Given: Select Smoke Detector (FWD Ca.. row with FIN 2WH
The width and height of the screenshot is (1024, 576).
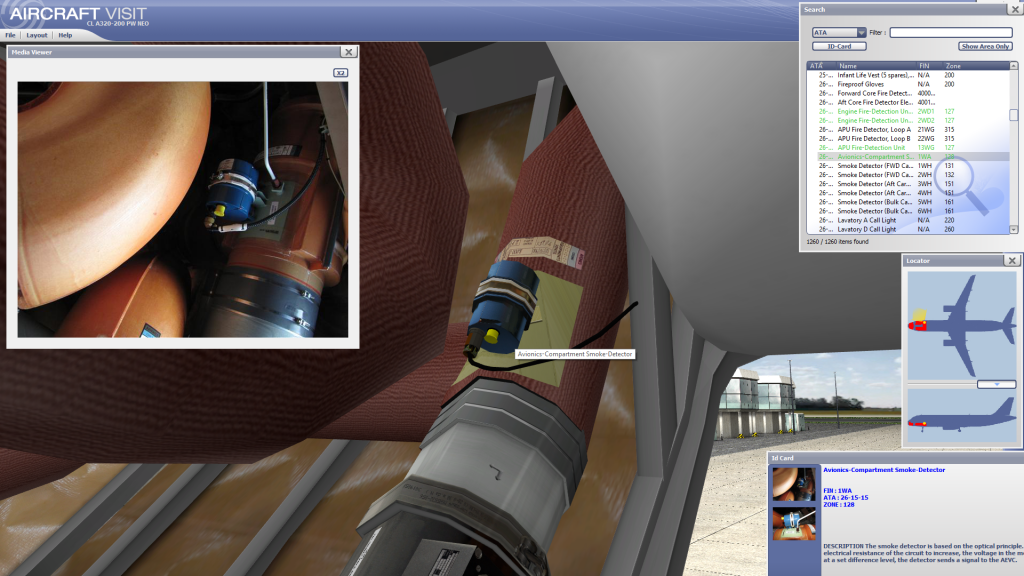Looking at the screenshot, I should point(908,175).
